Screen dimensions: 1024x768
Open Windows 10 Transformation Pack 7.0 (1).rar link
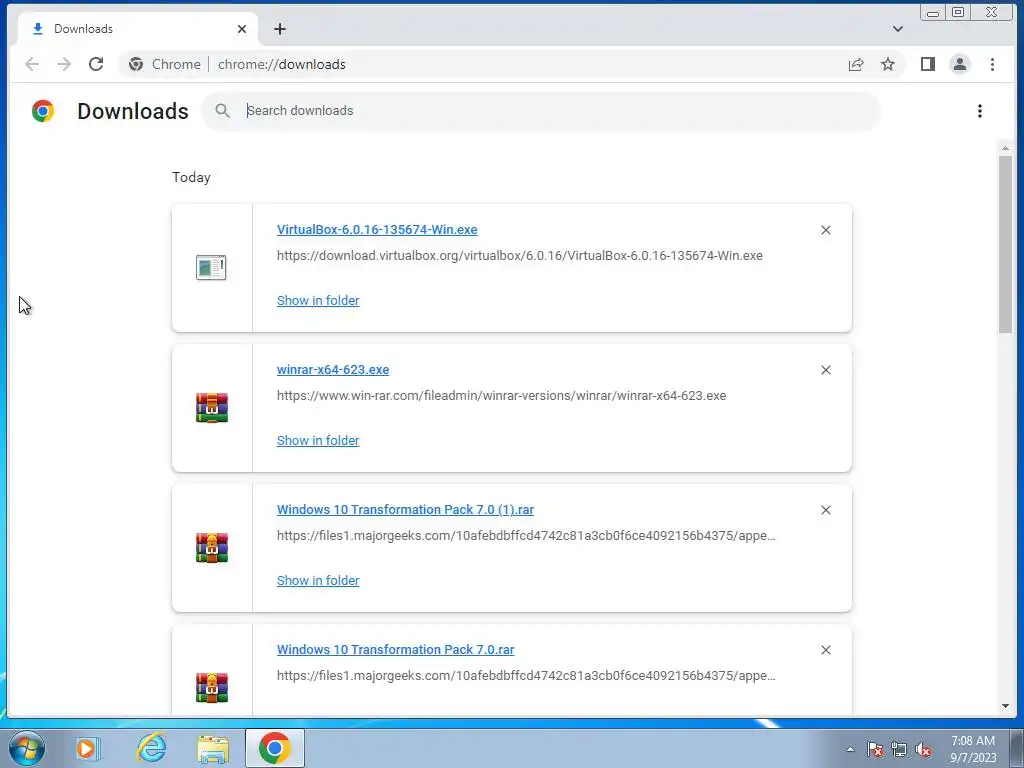pos(405,509)
